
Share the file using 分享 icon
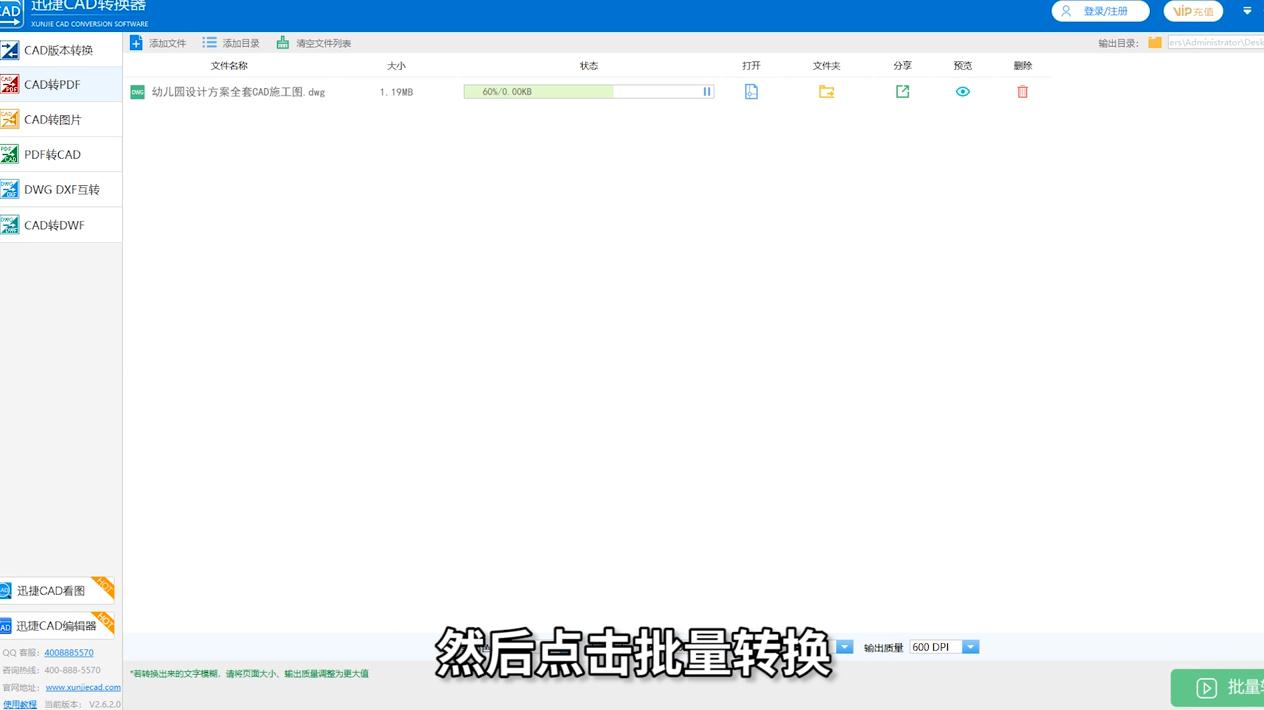(902, 91)
